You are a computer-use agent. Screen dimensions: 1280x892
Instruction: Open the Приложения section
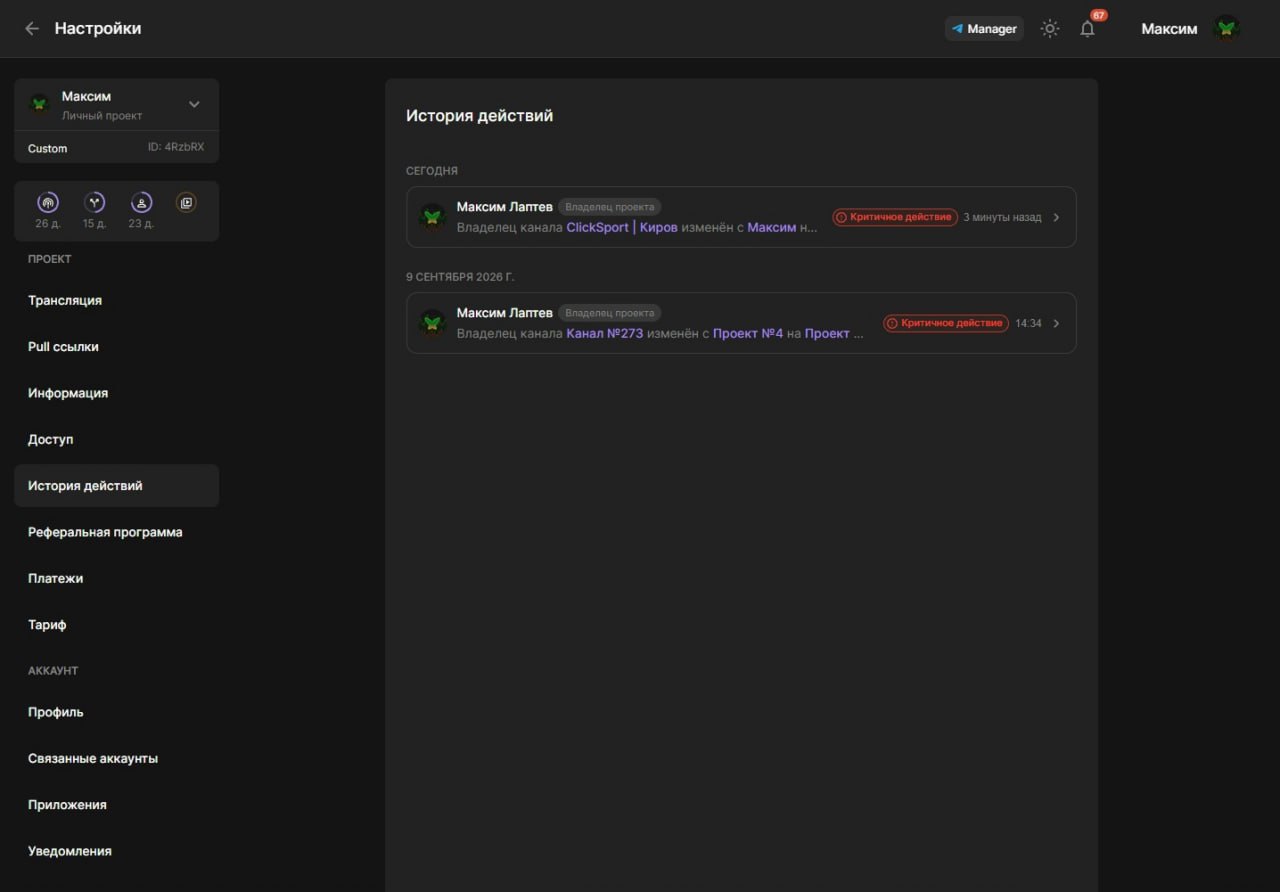[116, 805]
